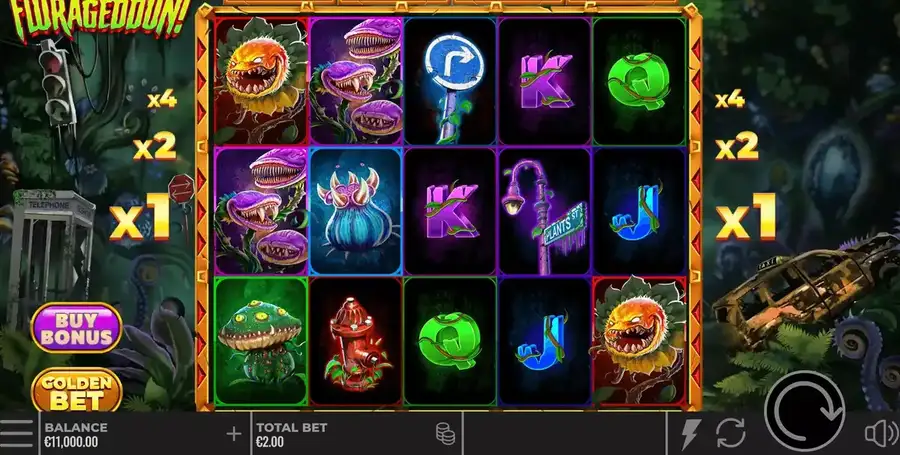Screen dimensions: 900x455
Task: Select the green three-eyed mushroom plant
Action: 261,342
